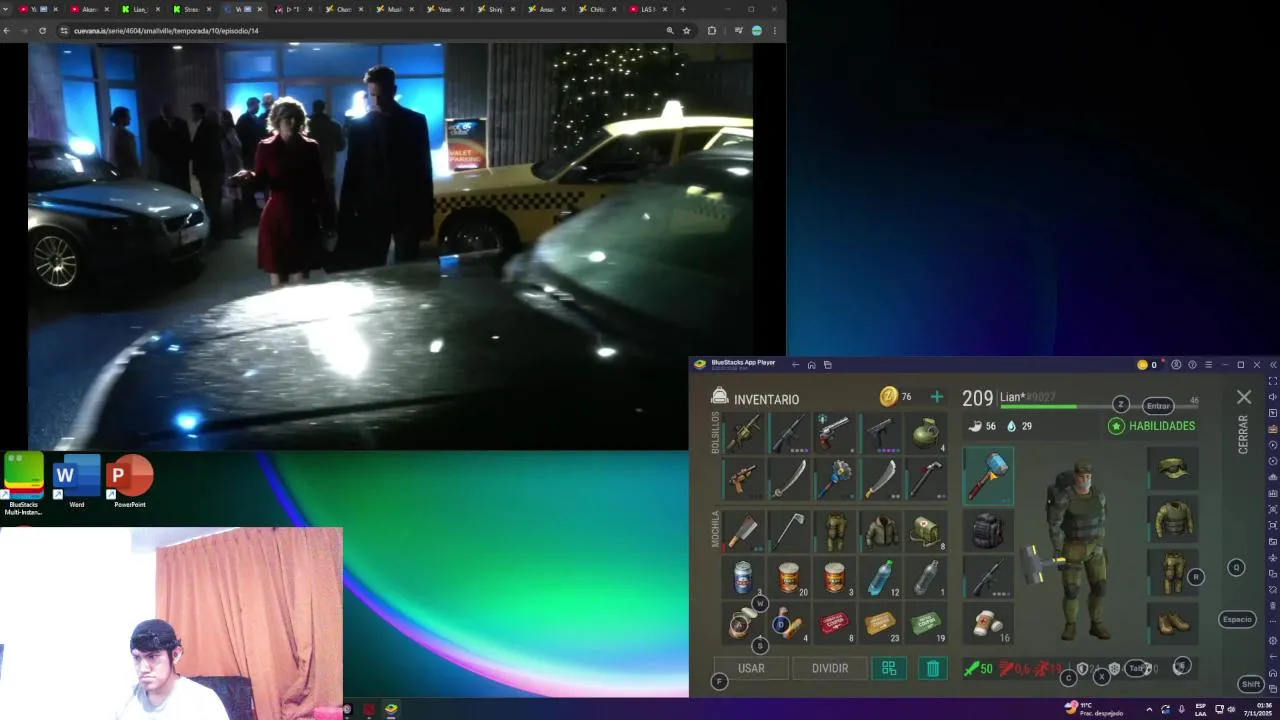Select the meat cleaver in the backpack
Viewport: 1280px width, 720px height.
pos(743,532)
